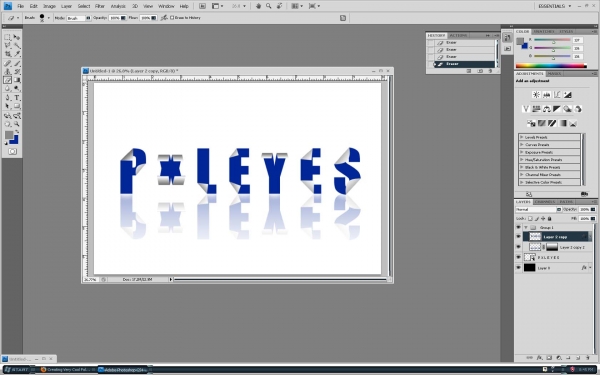Expand Black & White Presets

(522, 167)
